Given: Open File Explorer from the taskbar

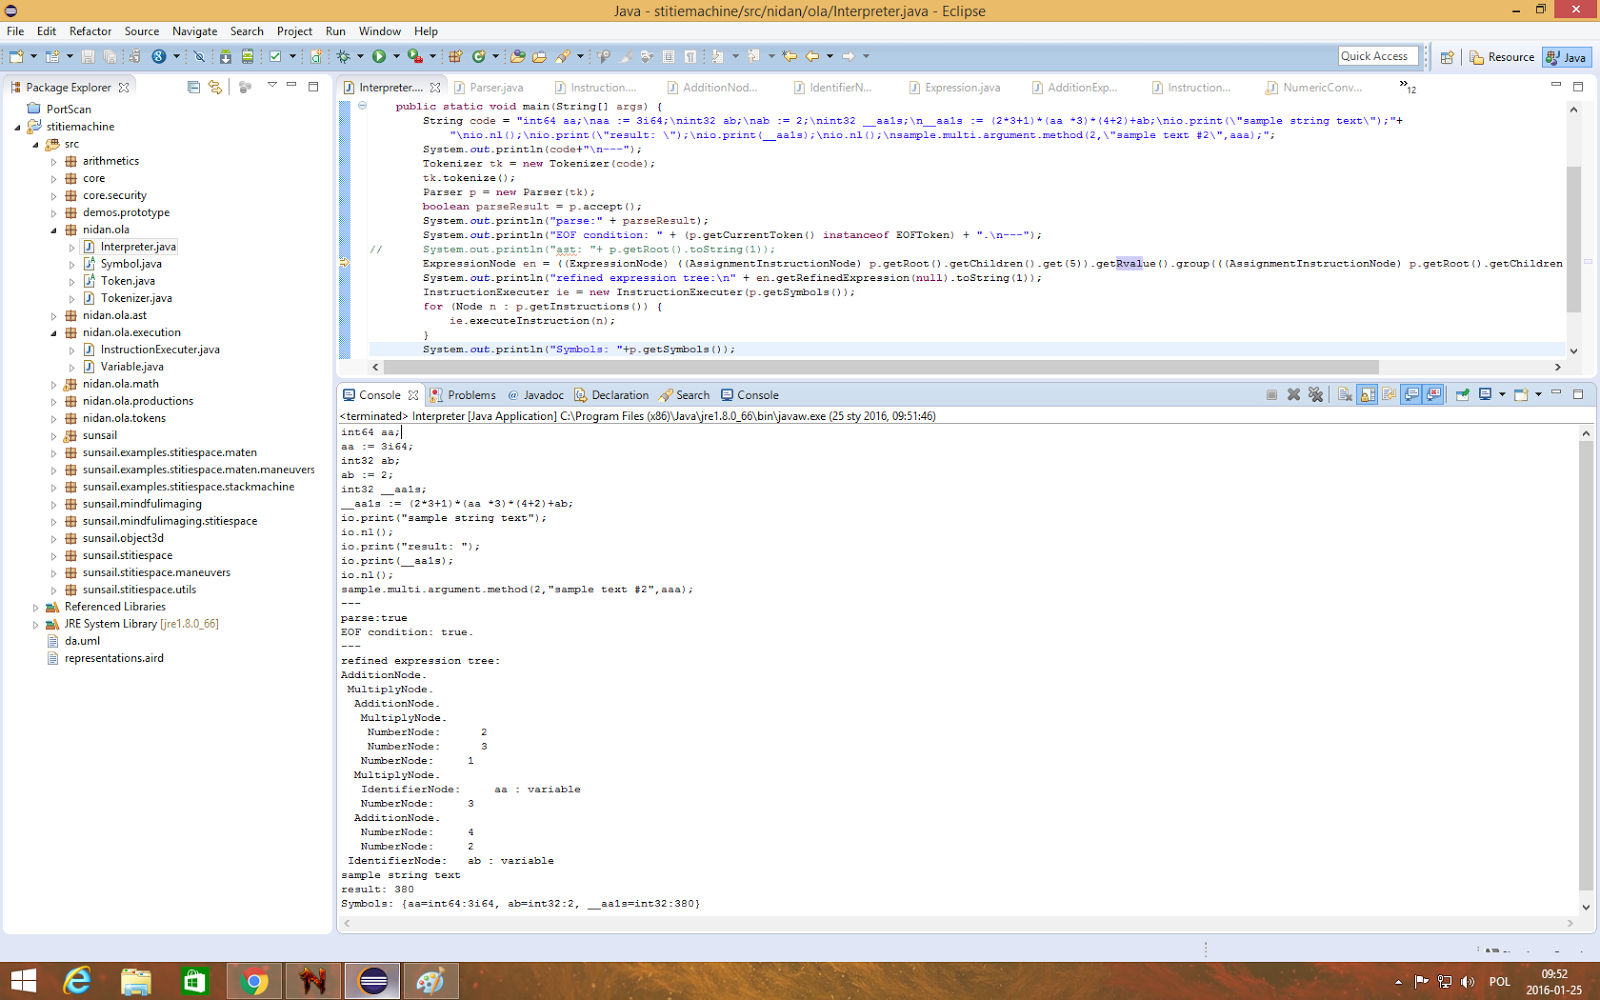Looking at the screenshot, I should (x=136, y=981).
